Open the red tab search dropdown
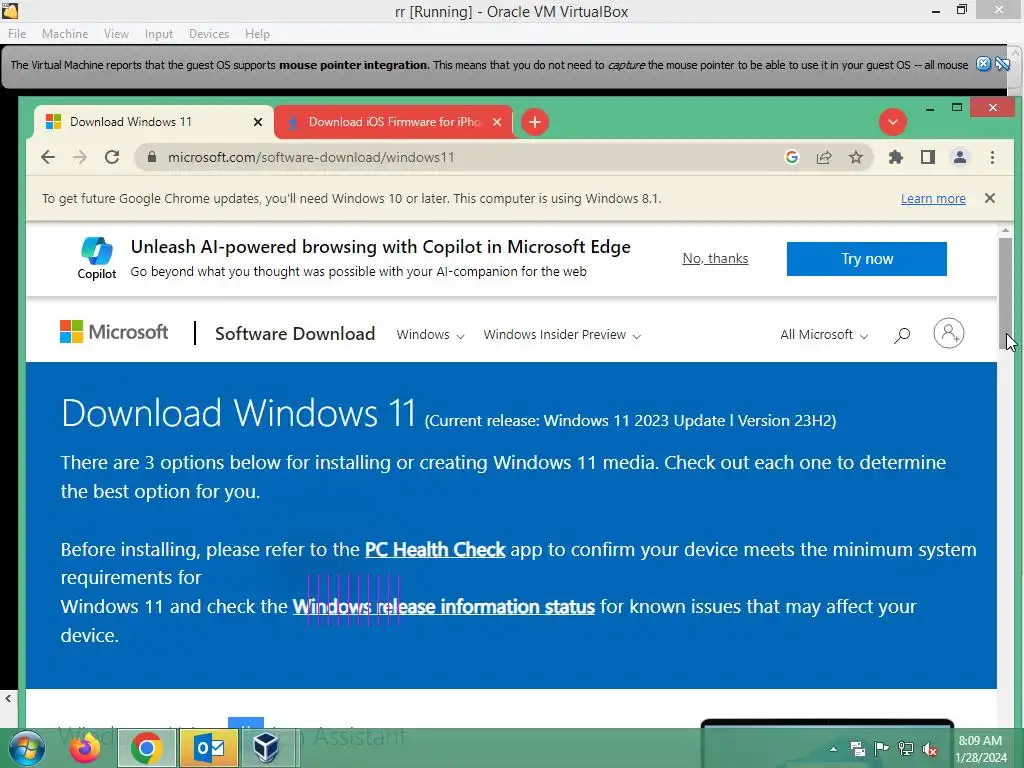Image resolution: width=1024 pixels, height=768 pixels. point(892,122)
